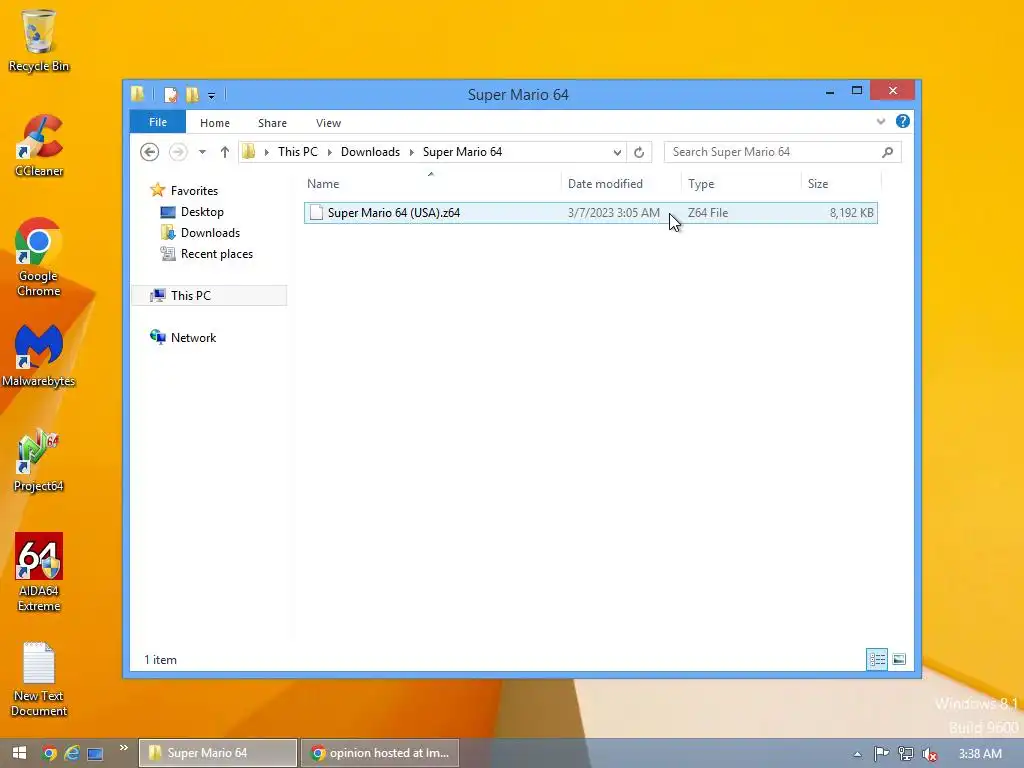This screenshot has height=768, width=1024.
Task: Expand the taskbar toolbar overflow chevron
Action: point(123,748)
